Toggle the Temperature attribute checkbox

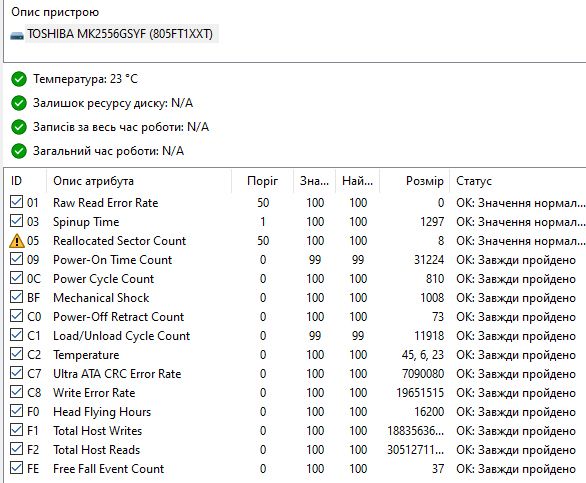click(x=16, y=354)
